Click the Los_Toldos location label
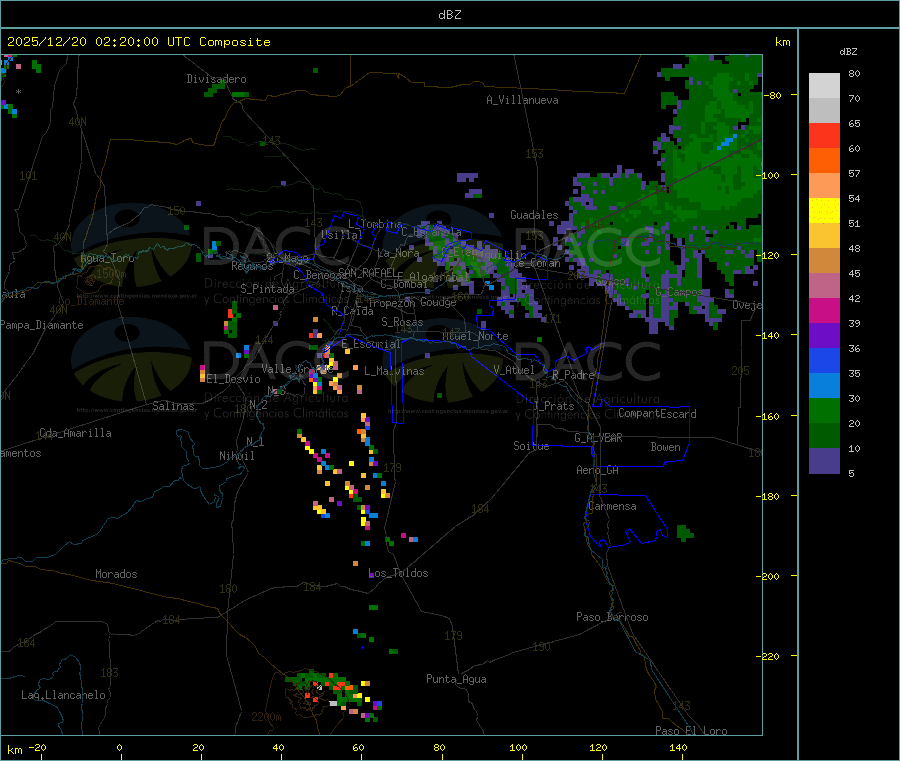The width and height of the screenshot is (900, 761). (x=398, y=573)
